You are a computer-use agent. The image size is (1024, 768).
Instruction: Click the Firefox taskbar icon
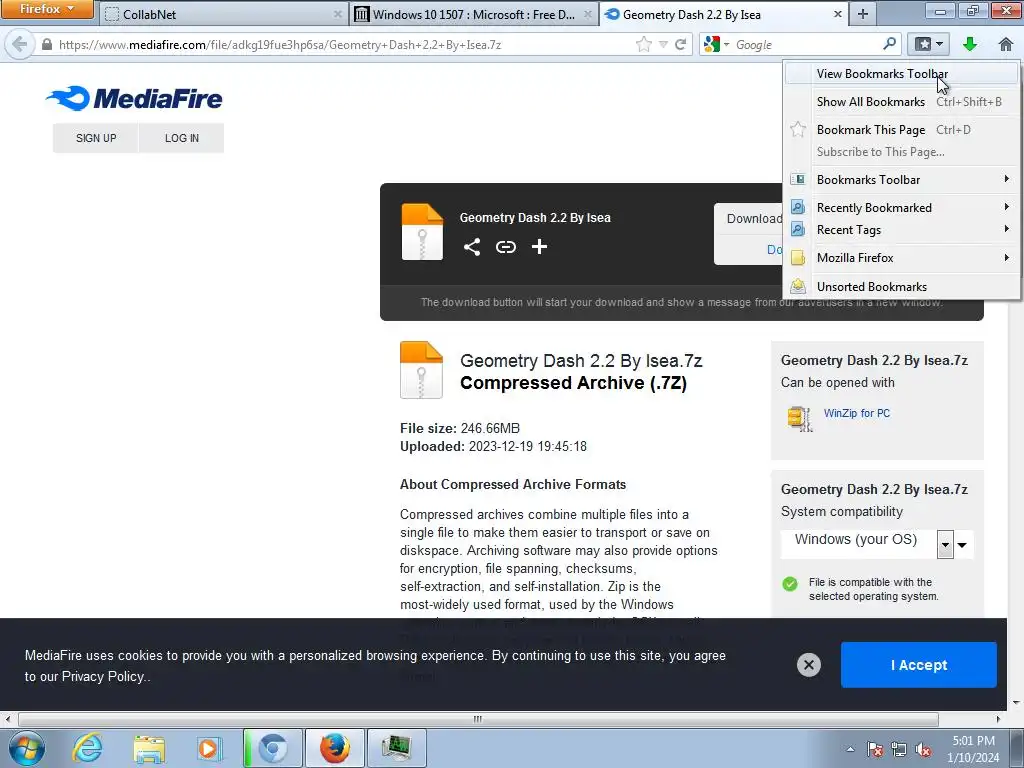click(334, 748)
